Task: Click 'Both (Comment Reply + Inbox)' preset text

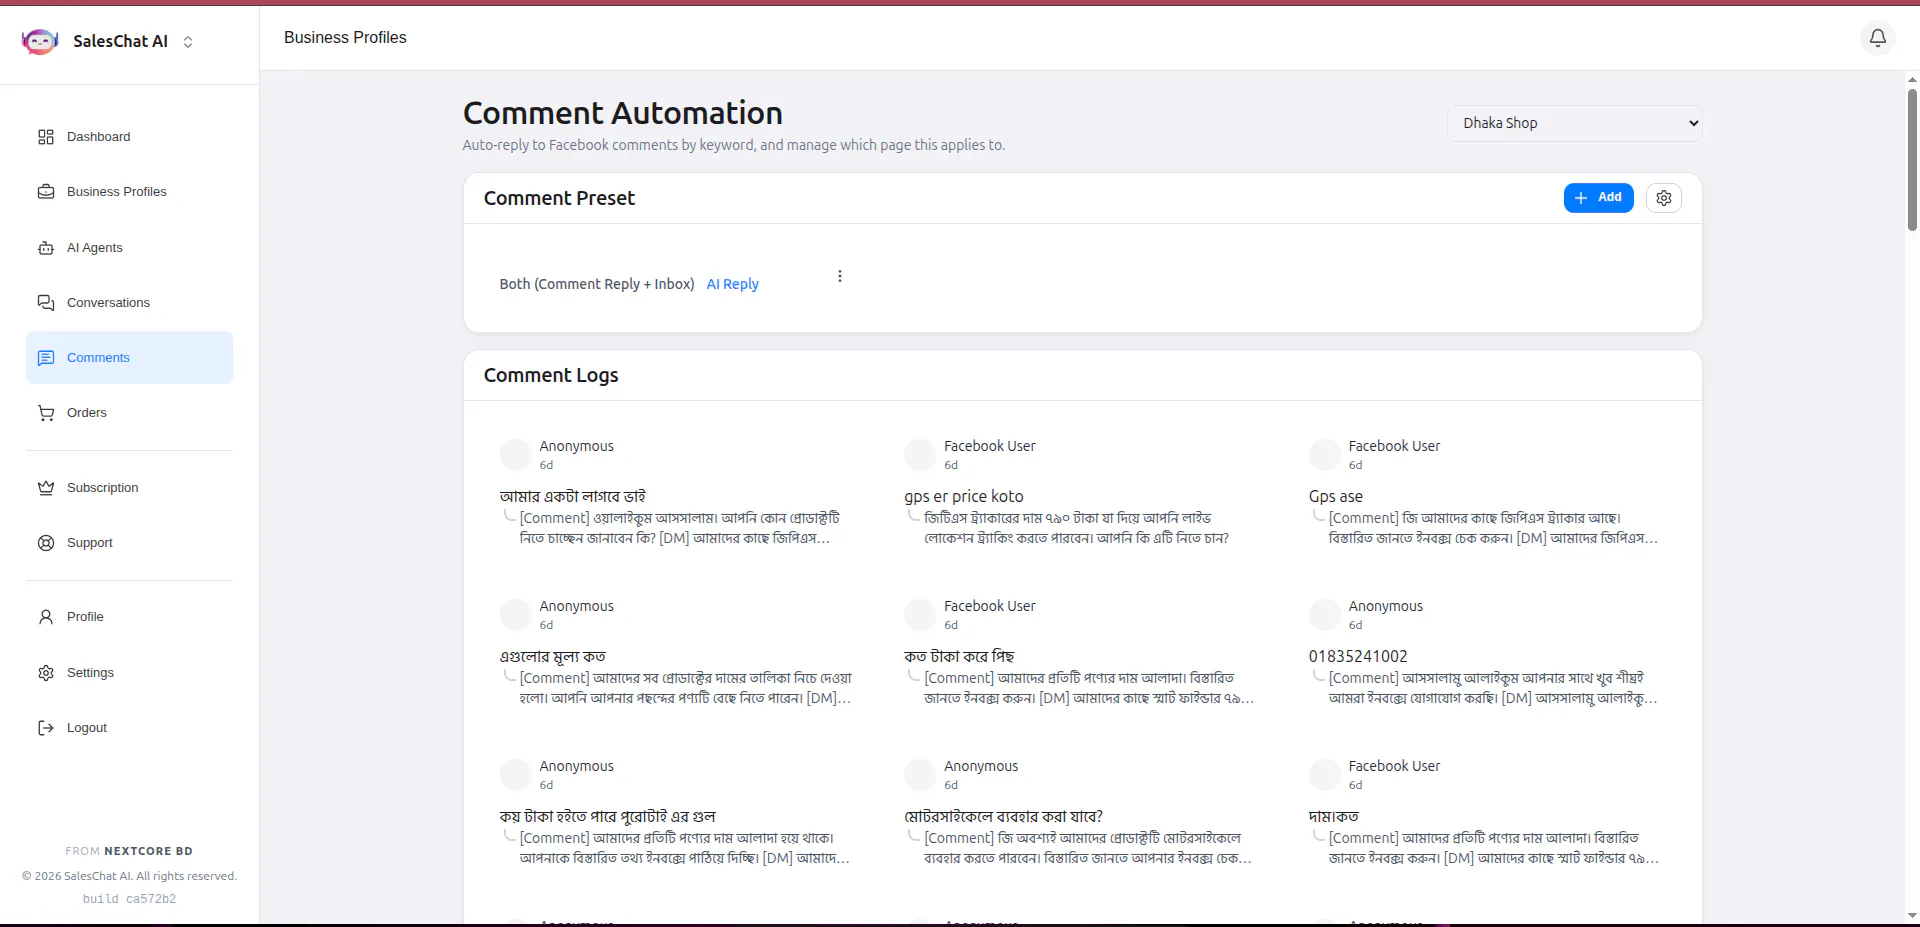Action: point(597,284)
